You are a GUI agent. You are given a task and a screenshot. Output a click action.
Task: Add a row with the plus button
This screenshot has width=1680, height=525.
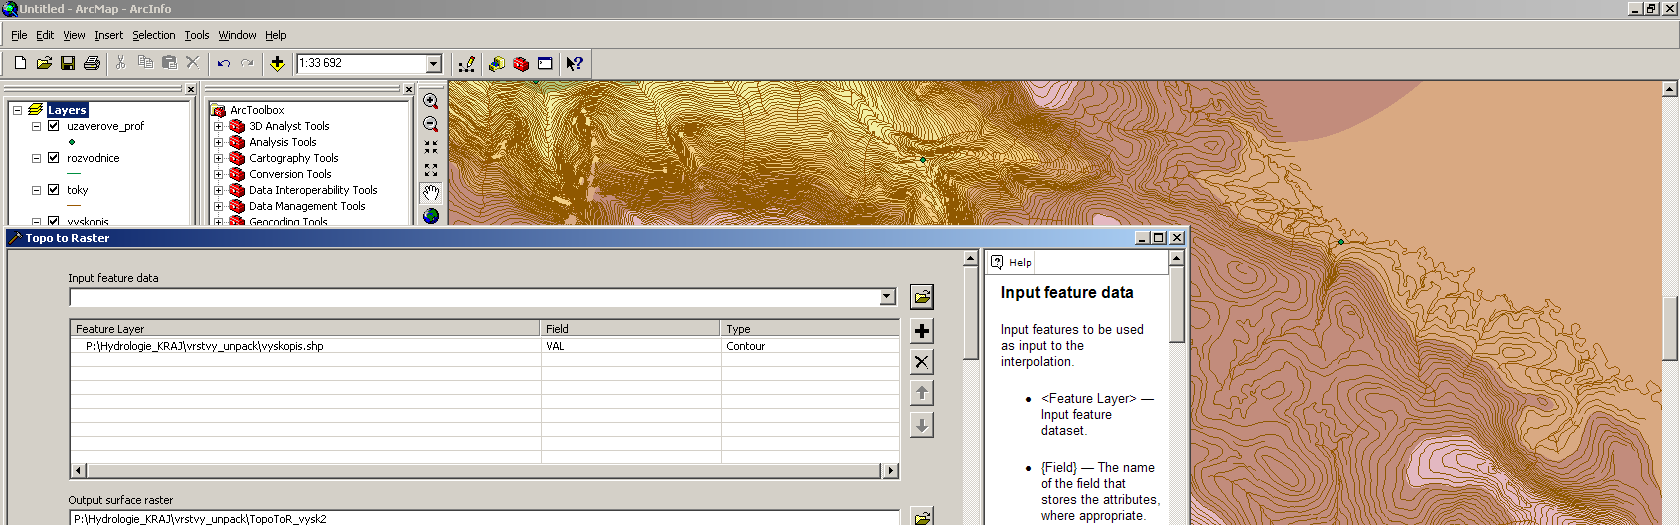click(922, 331)
